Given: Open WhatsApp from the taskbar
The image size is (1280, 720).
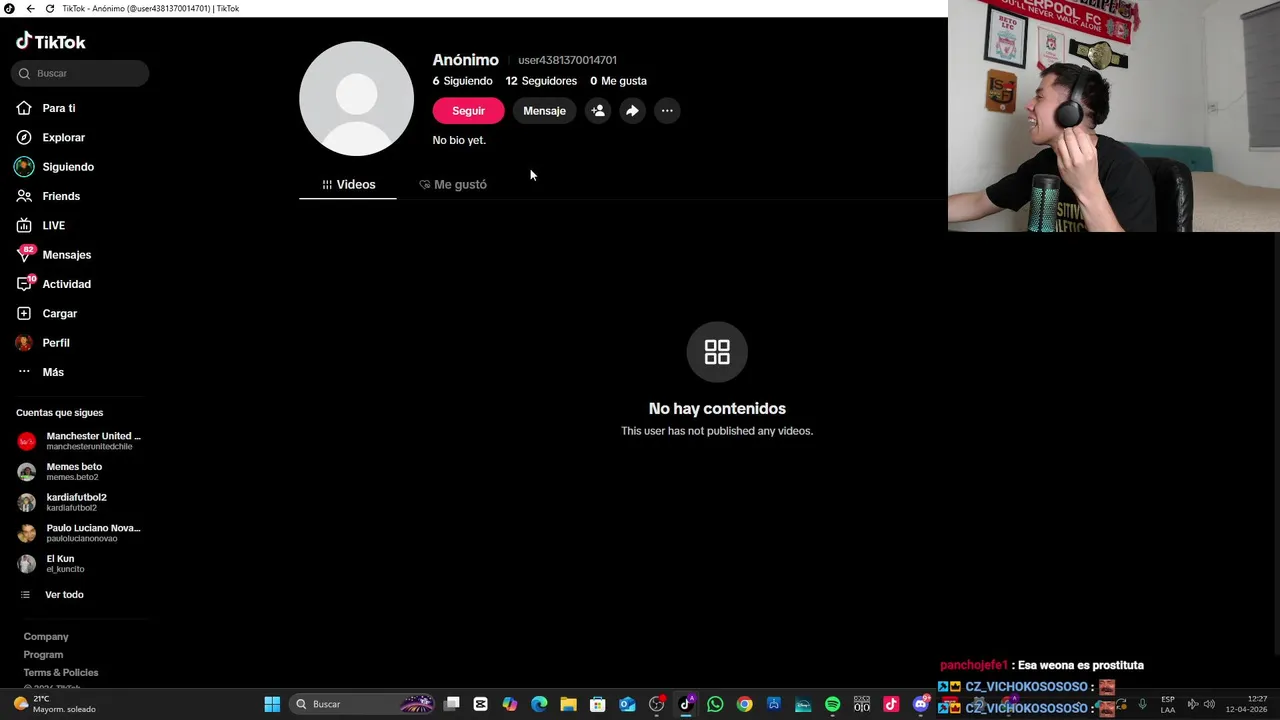Looking at the screenshot, I should (715, 704).
